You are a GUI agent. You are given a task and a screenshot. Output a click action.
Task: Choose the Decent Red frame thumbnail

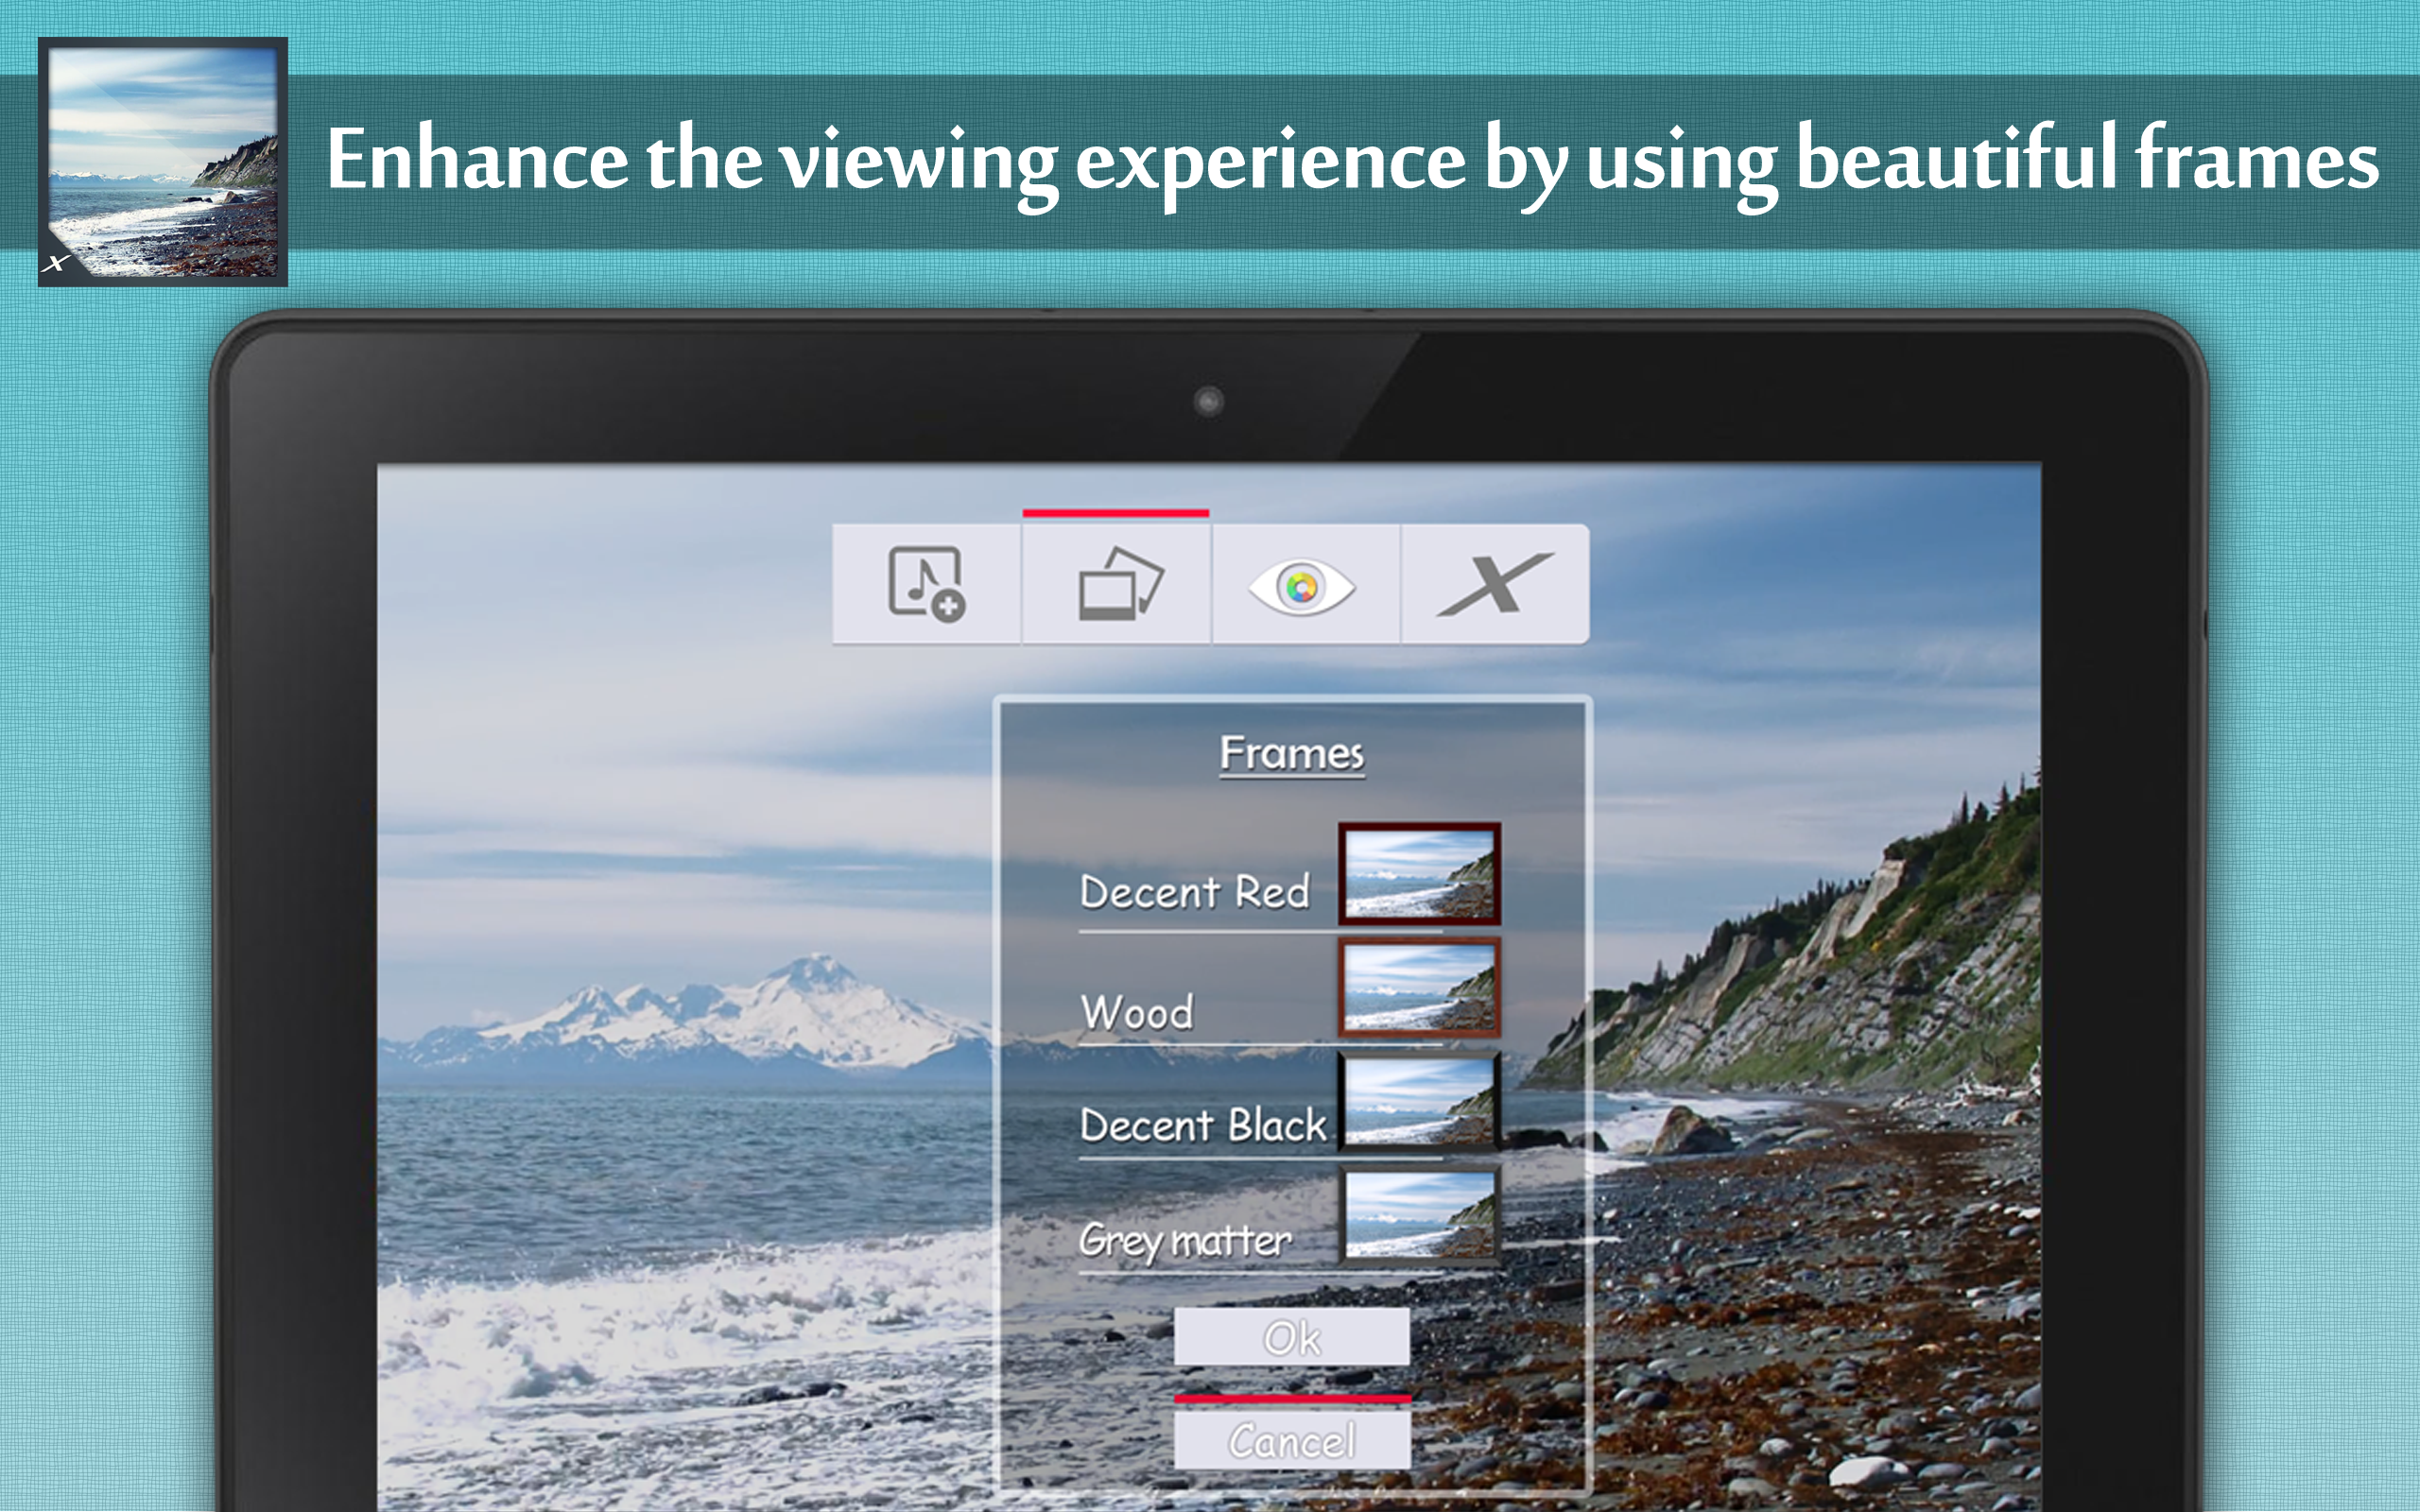tap(1419, 873)
